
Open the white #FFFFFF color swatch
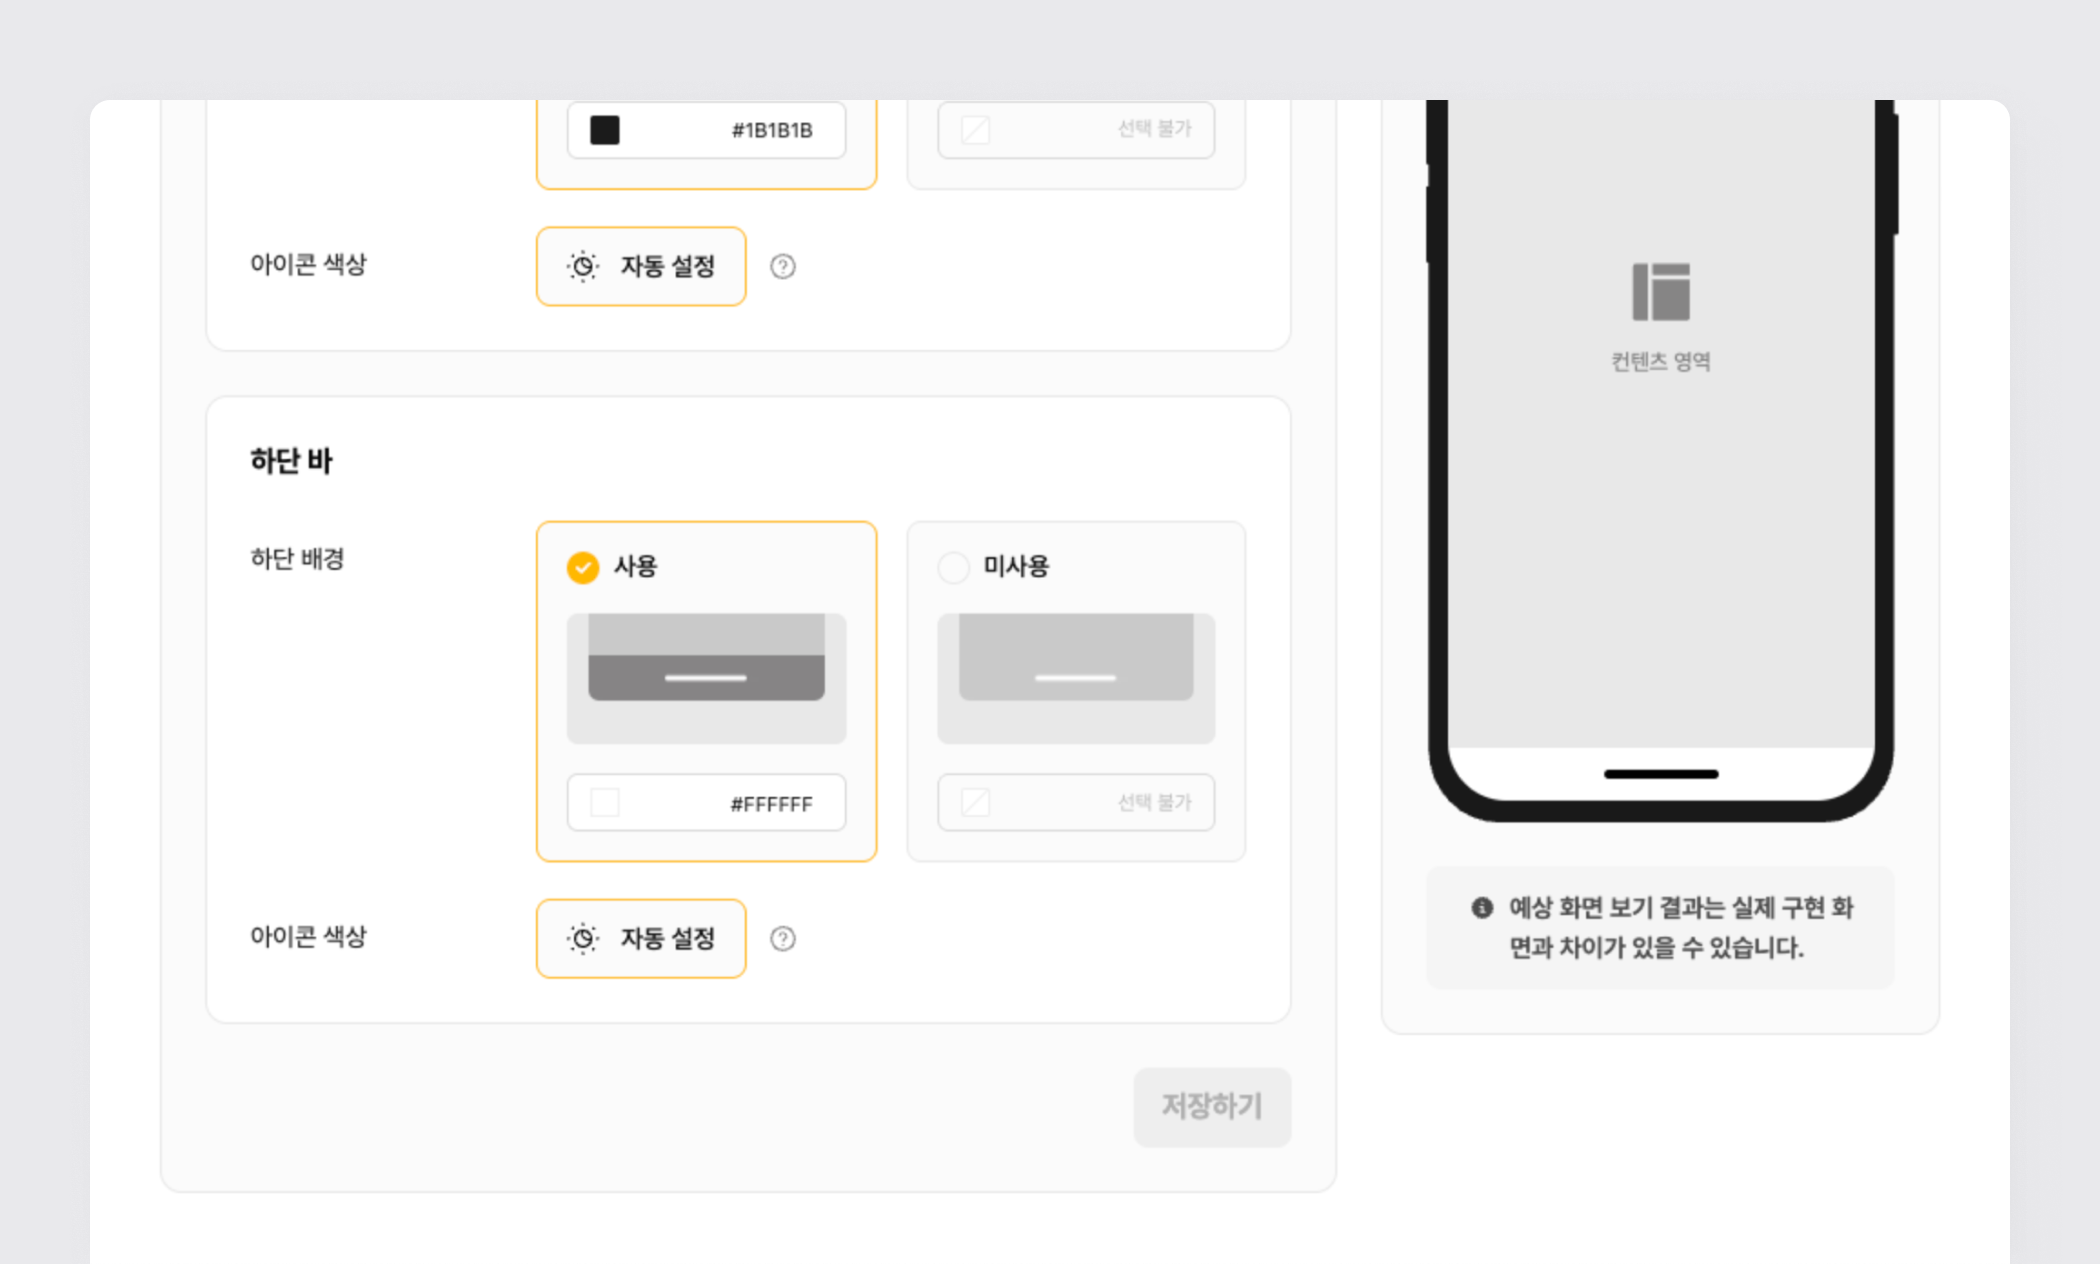pos(605,802)
